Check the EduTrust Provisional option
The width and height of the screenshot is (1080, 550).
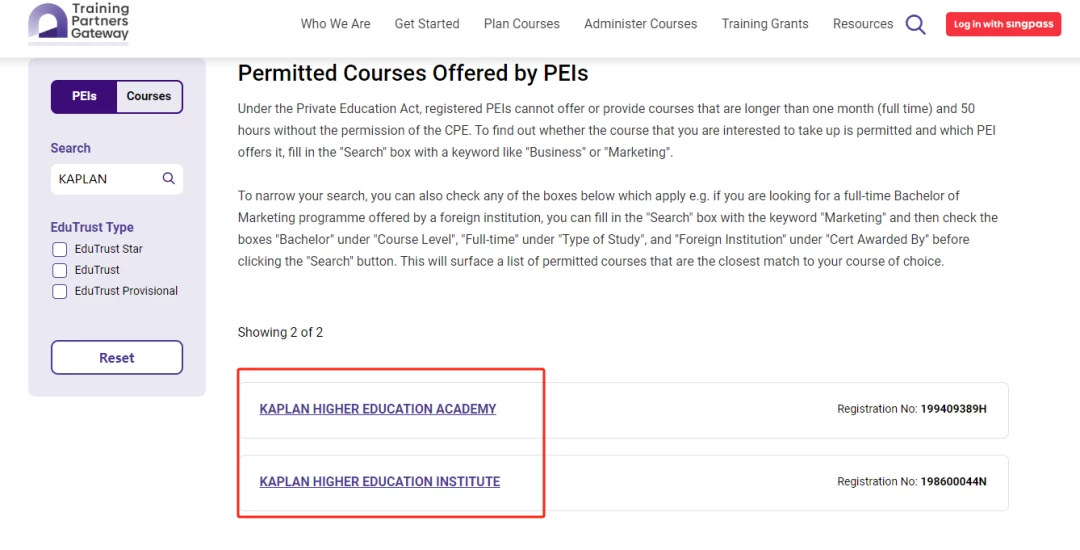(60, 291)
